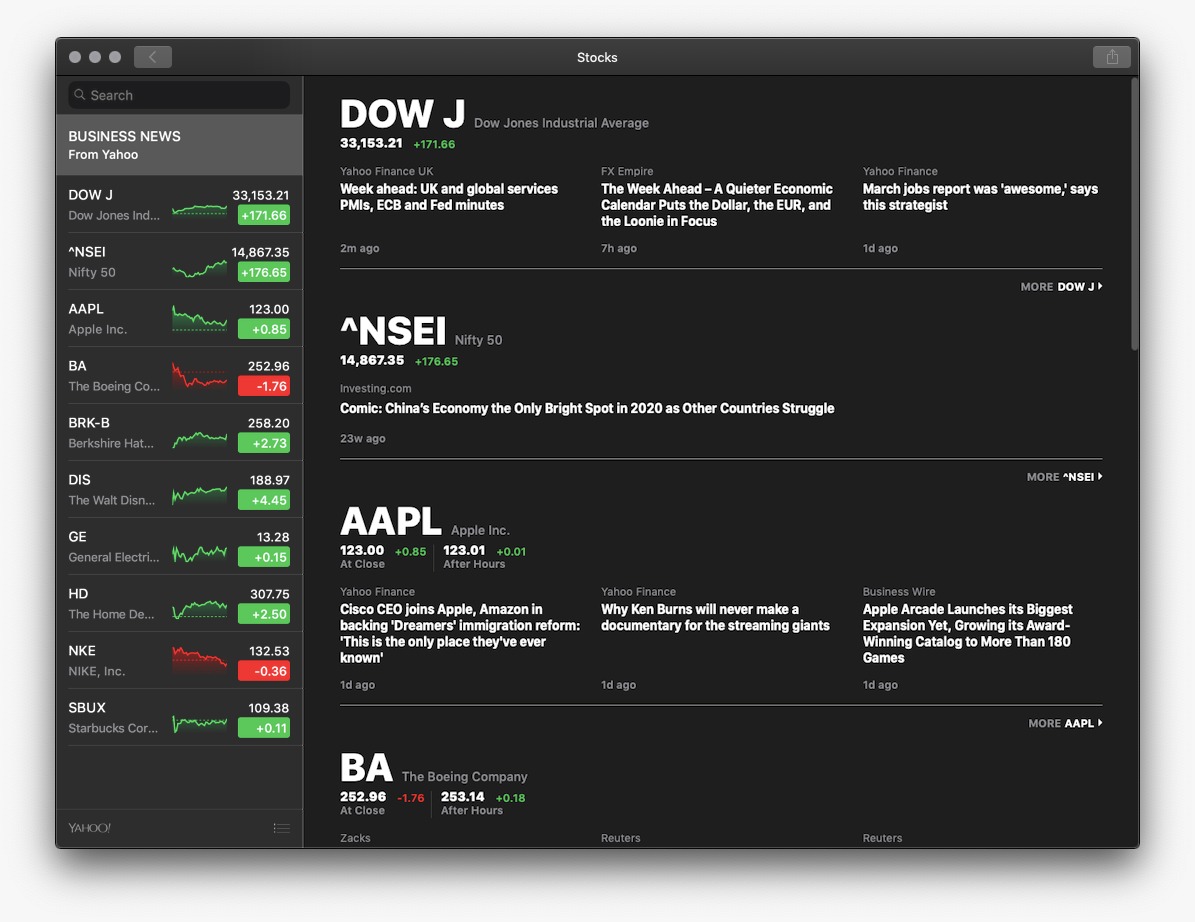
Task: Click the magnifier icon in search field
Action: coord(79,95)
